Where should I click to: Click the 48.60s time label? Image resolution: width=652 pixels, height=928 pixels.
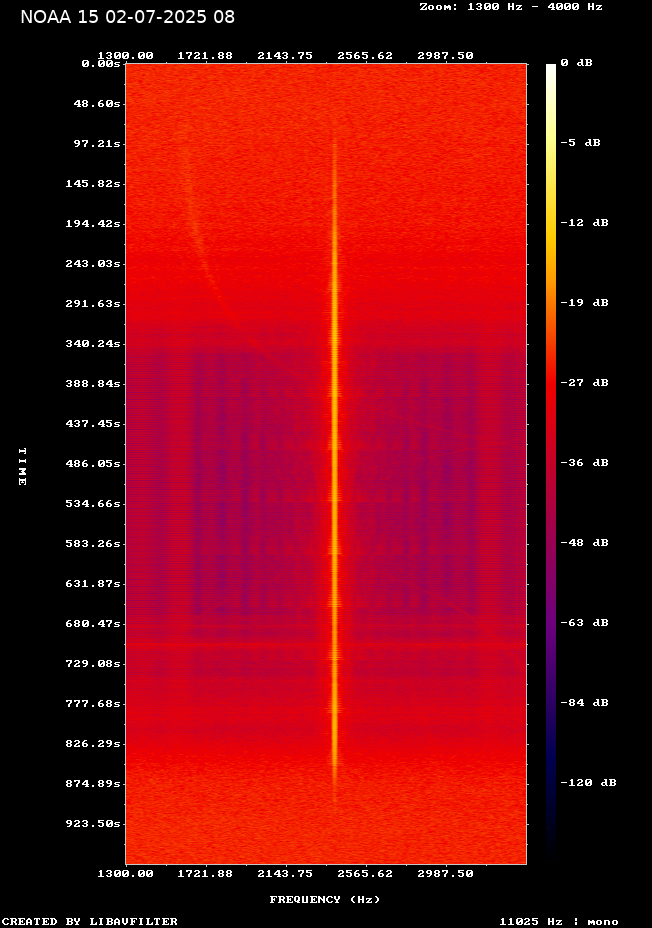tap(96, 104)
